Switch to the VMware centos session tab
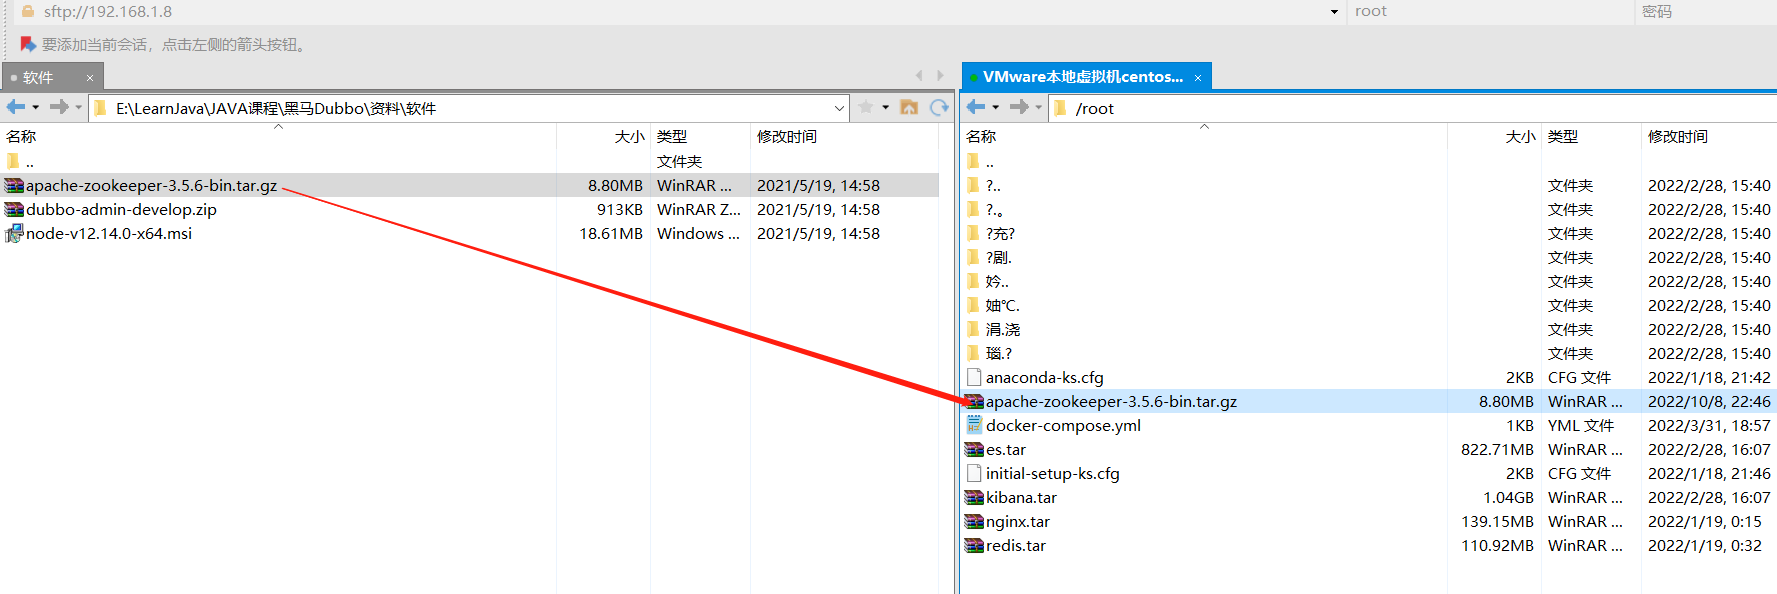 pyautogui.click(x=1082, y=77)
